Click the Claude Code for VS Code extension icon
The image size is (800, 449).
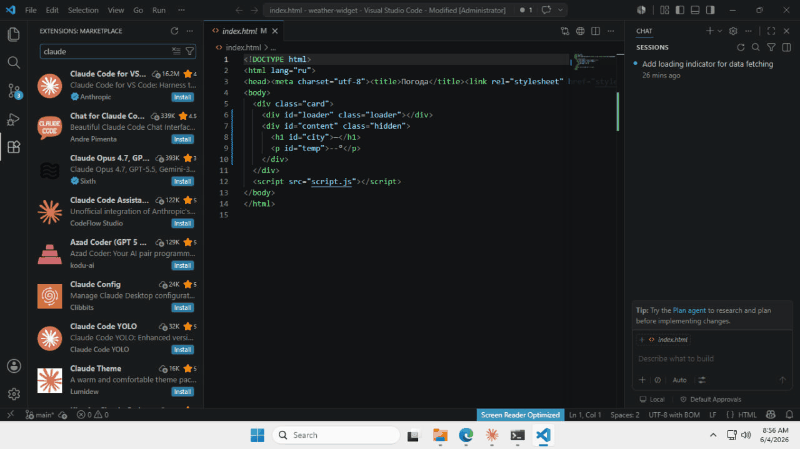[x=49, y=85]
